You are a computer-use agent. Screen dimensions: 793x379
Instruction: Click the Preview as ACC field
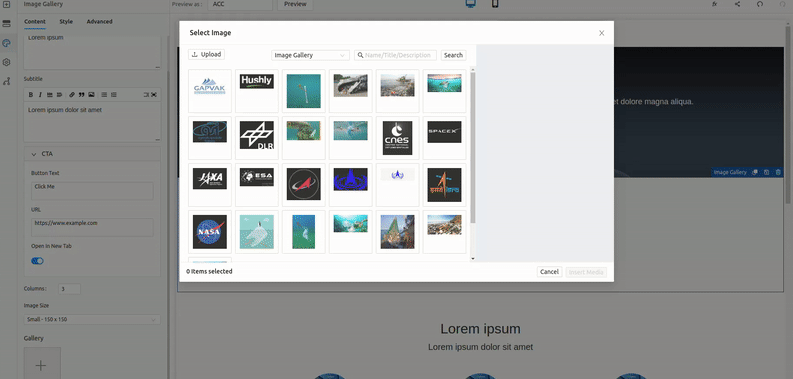pos(240,4)
